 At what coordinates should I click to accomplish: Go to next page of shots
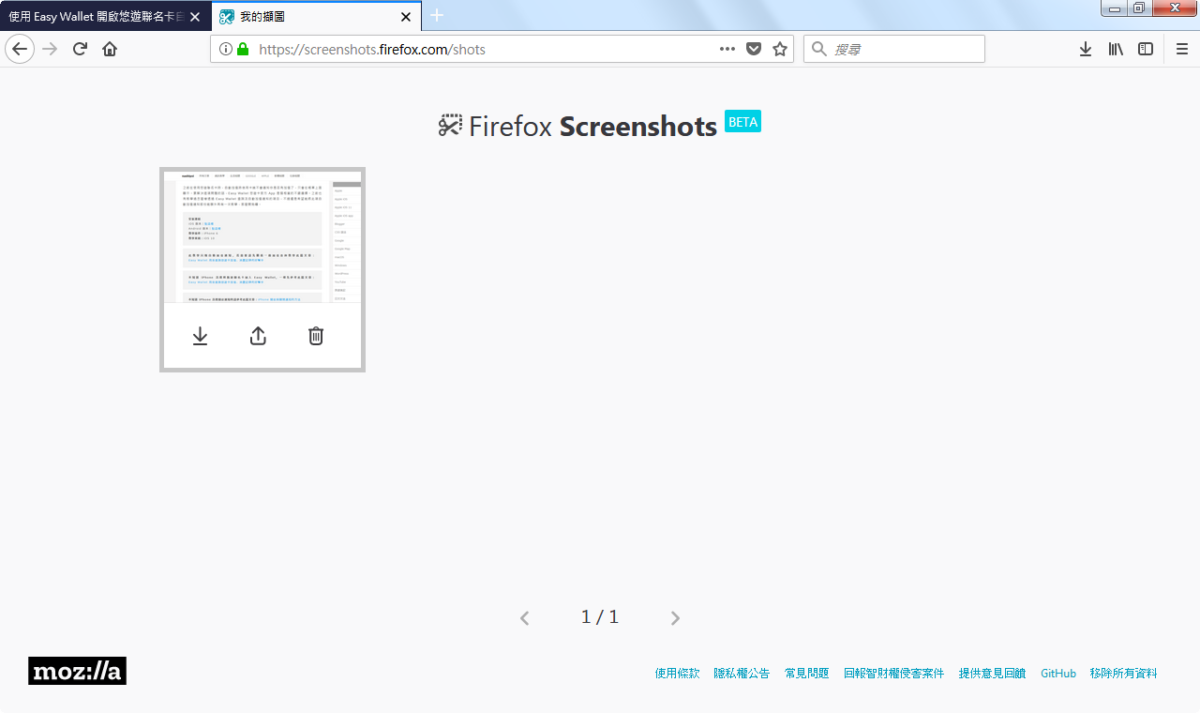click(675, 618)
